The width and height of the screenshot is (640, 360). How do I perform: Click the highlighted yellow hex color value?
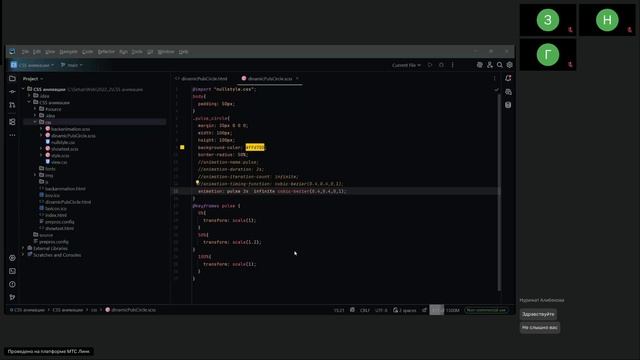pos(255,147)
